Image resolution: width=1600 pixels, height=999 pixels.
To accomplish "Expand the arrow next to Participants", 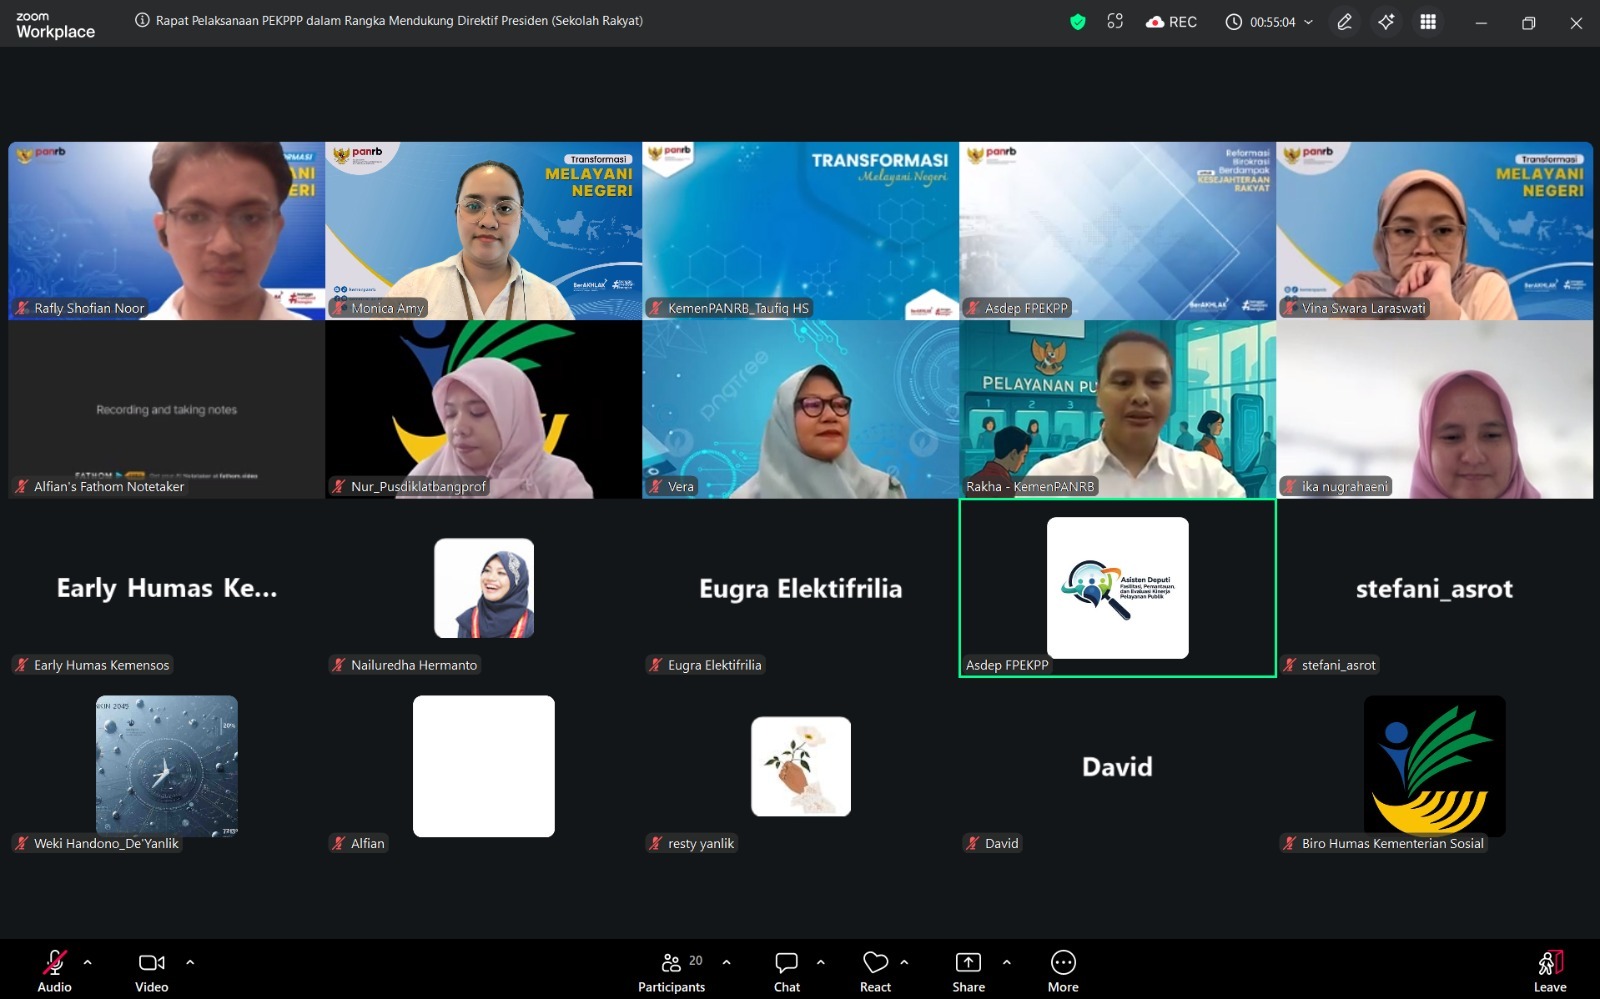I will (x=726, y=962).
